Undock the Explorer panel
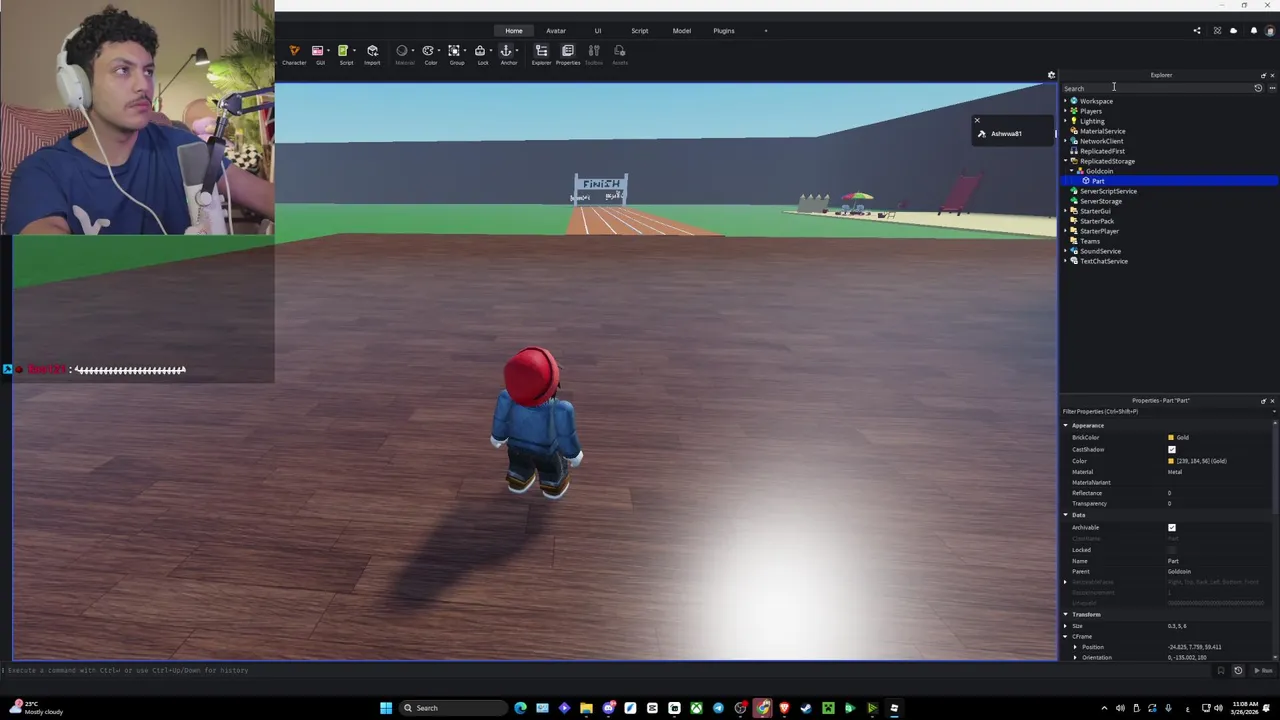The width and height of the screenshot is (1280, 720). pyautogui.click(x=1263, y=75)
